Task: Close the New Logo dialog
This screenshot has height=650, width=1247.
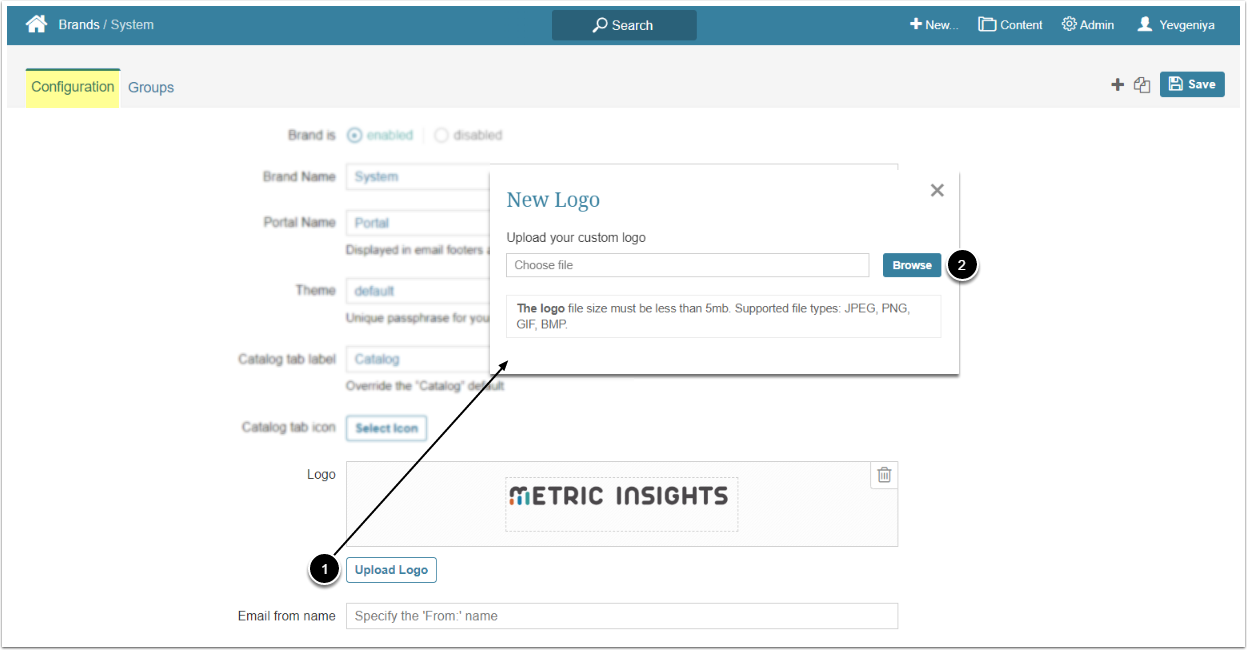Action: point(937,190)
